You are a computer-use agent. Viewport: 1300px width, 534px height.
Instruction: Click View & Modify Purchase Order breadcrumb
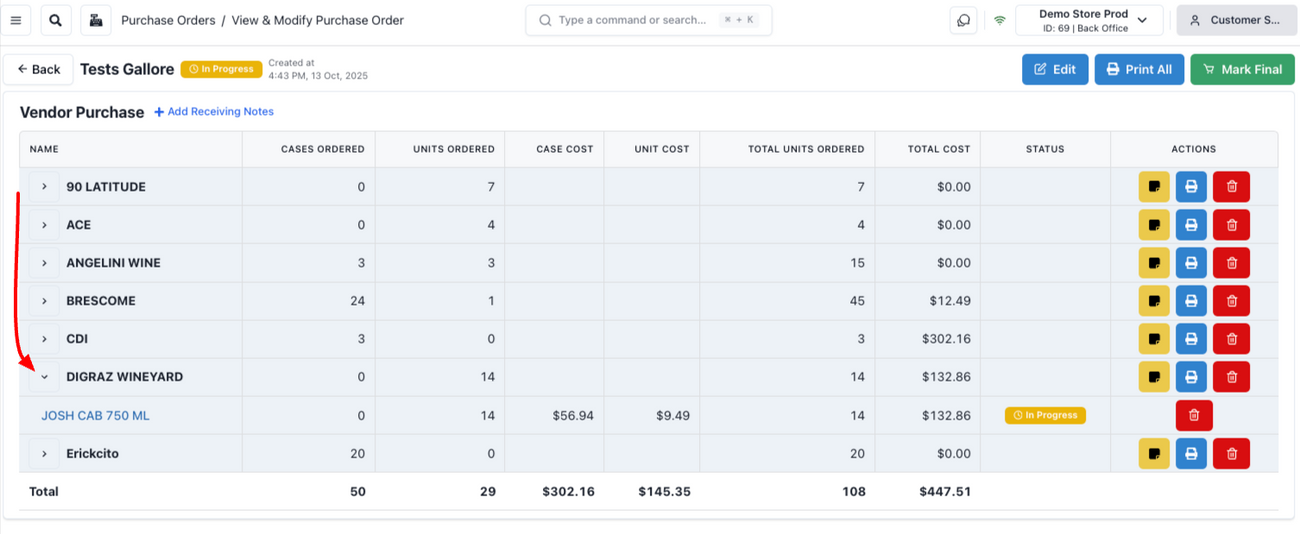[318, 20]
